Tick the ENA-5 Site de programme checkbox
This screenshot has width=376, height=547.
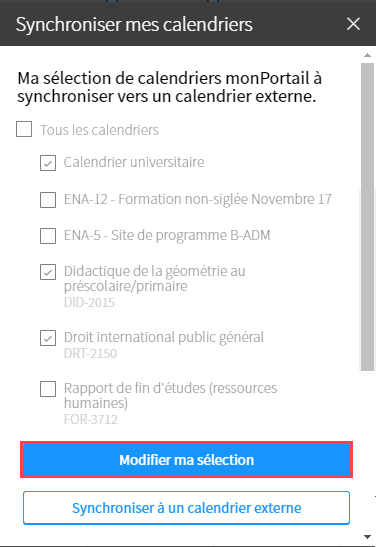point(48,236)
